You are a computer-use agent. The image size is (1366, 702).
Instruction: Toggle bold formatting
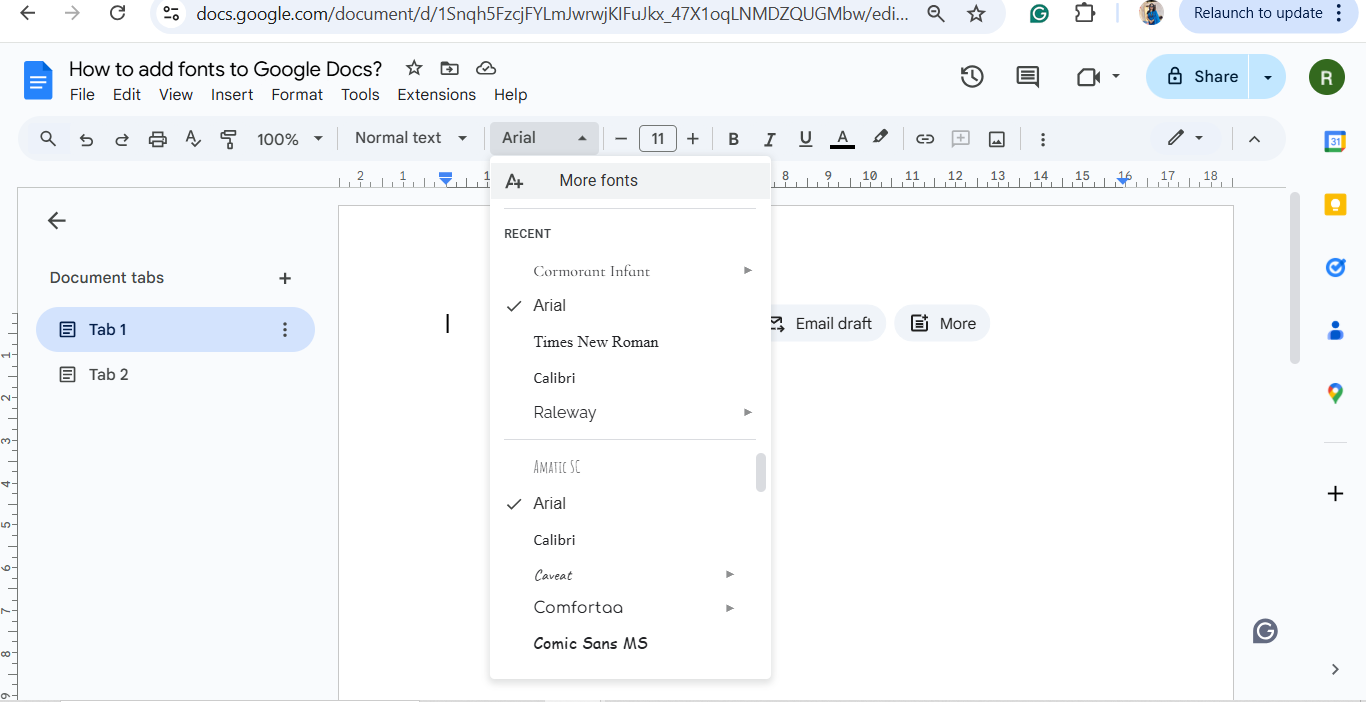pos(733,139)
